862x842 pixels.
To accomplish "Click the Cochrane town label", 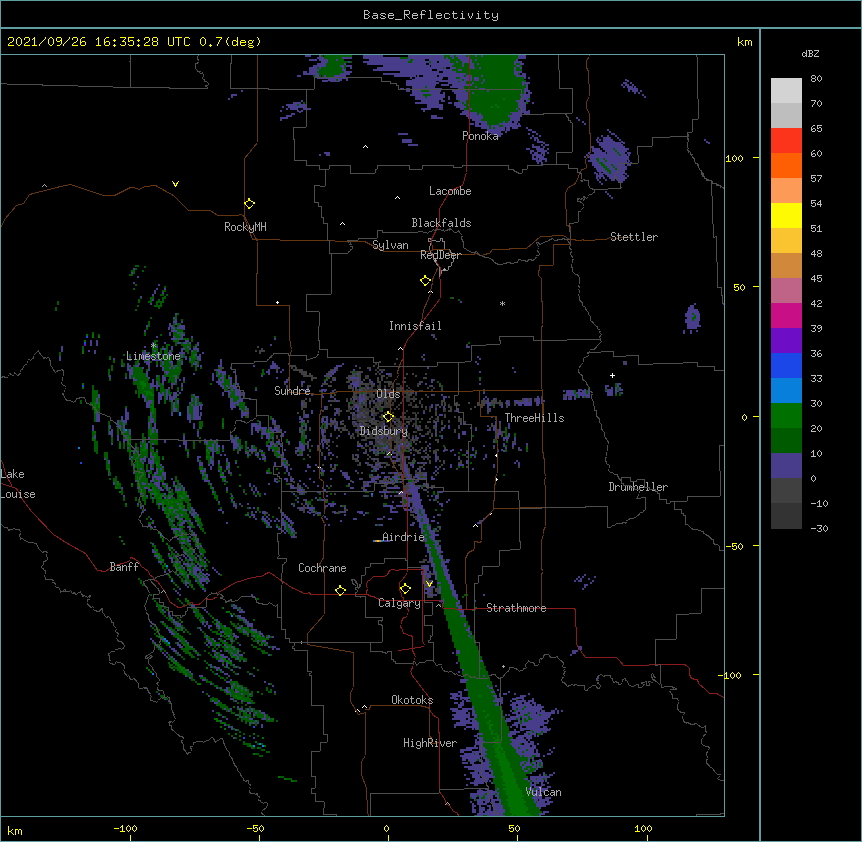I will click(x=322, y=568).
